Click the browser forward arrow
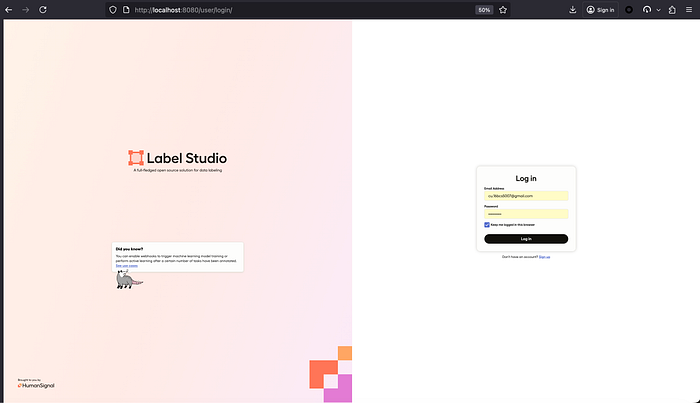700x403 pixels. tap(25, 10)
